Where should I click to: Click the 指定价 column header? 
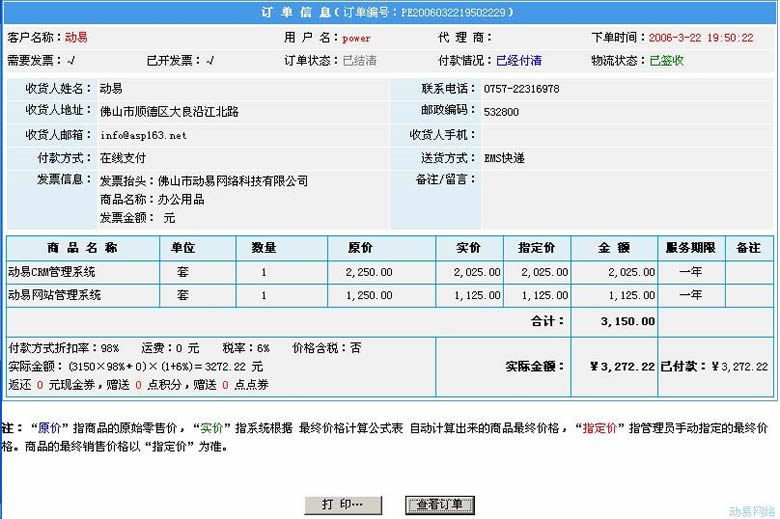536,248
